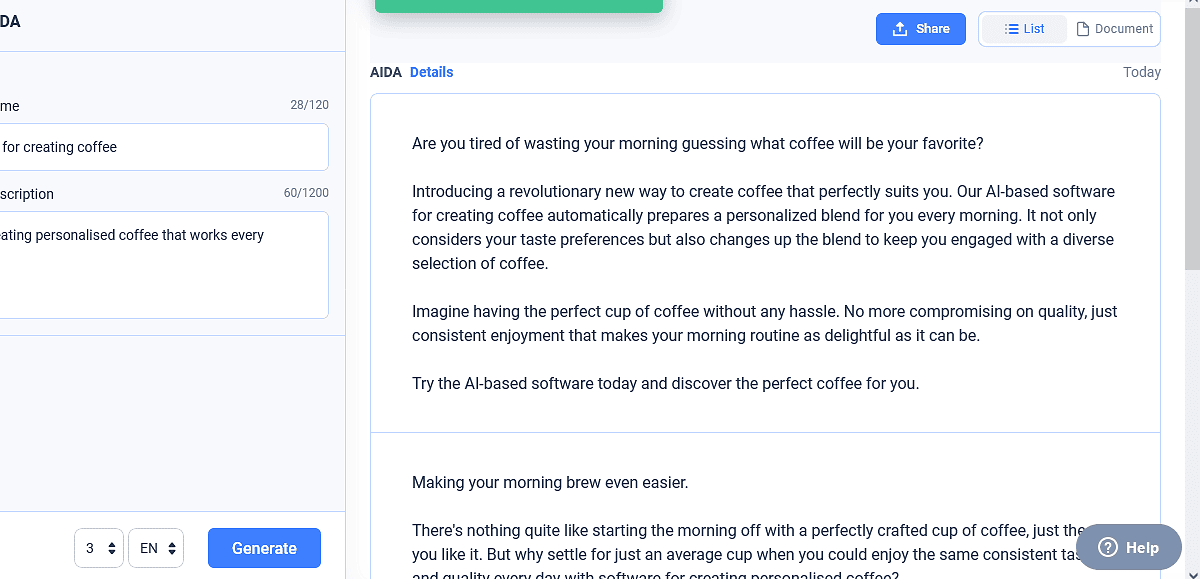The width and height of the screenshot is (1200, 579).
Task: Switch to Document view
Action: point(1114,29)
